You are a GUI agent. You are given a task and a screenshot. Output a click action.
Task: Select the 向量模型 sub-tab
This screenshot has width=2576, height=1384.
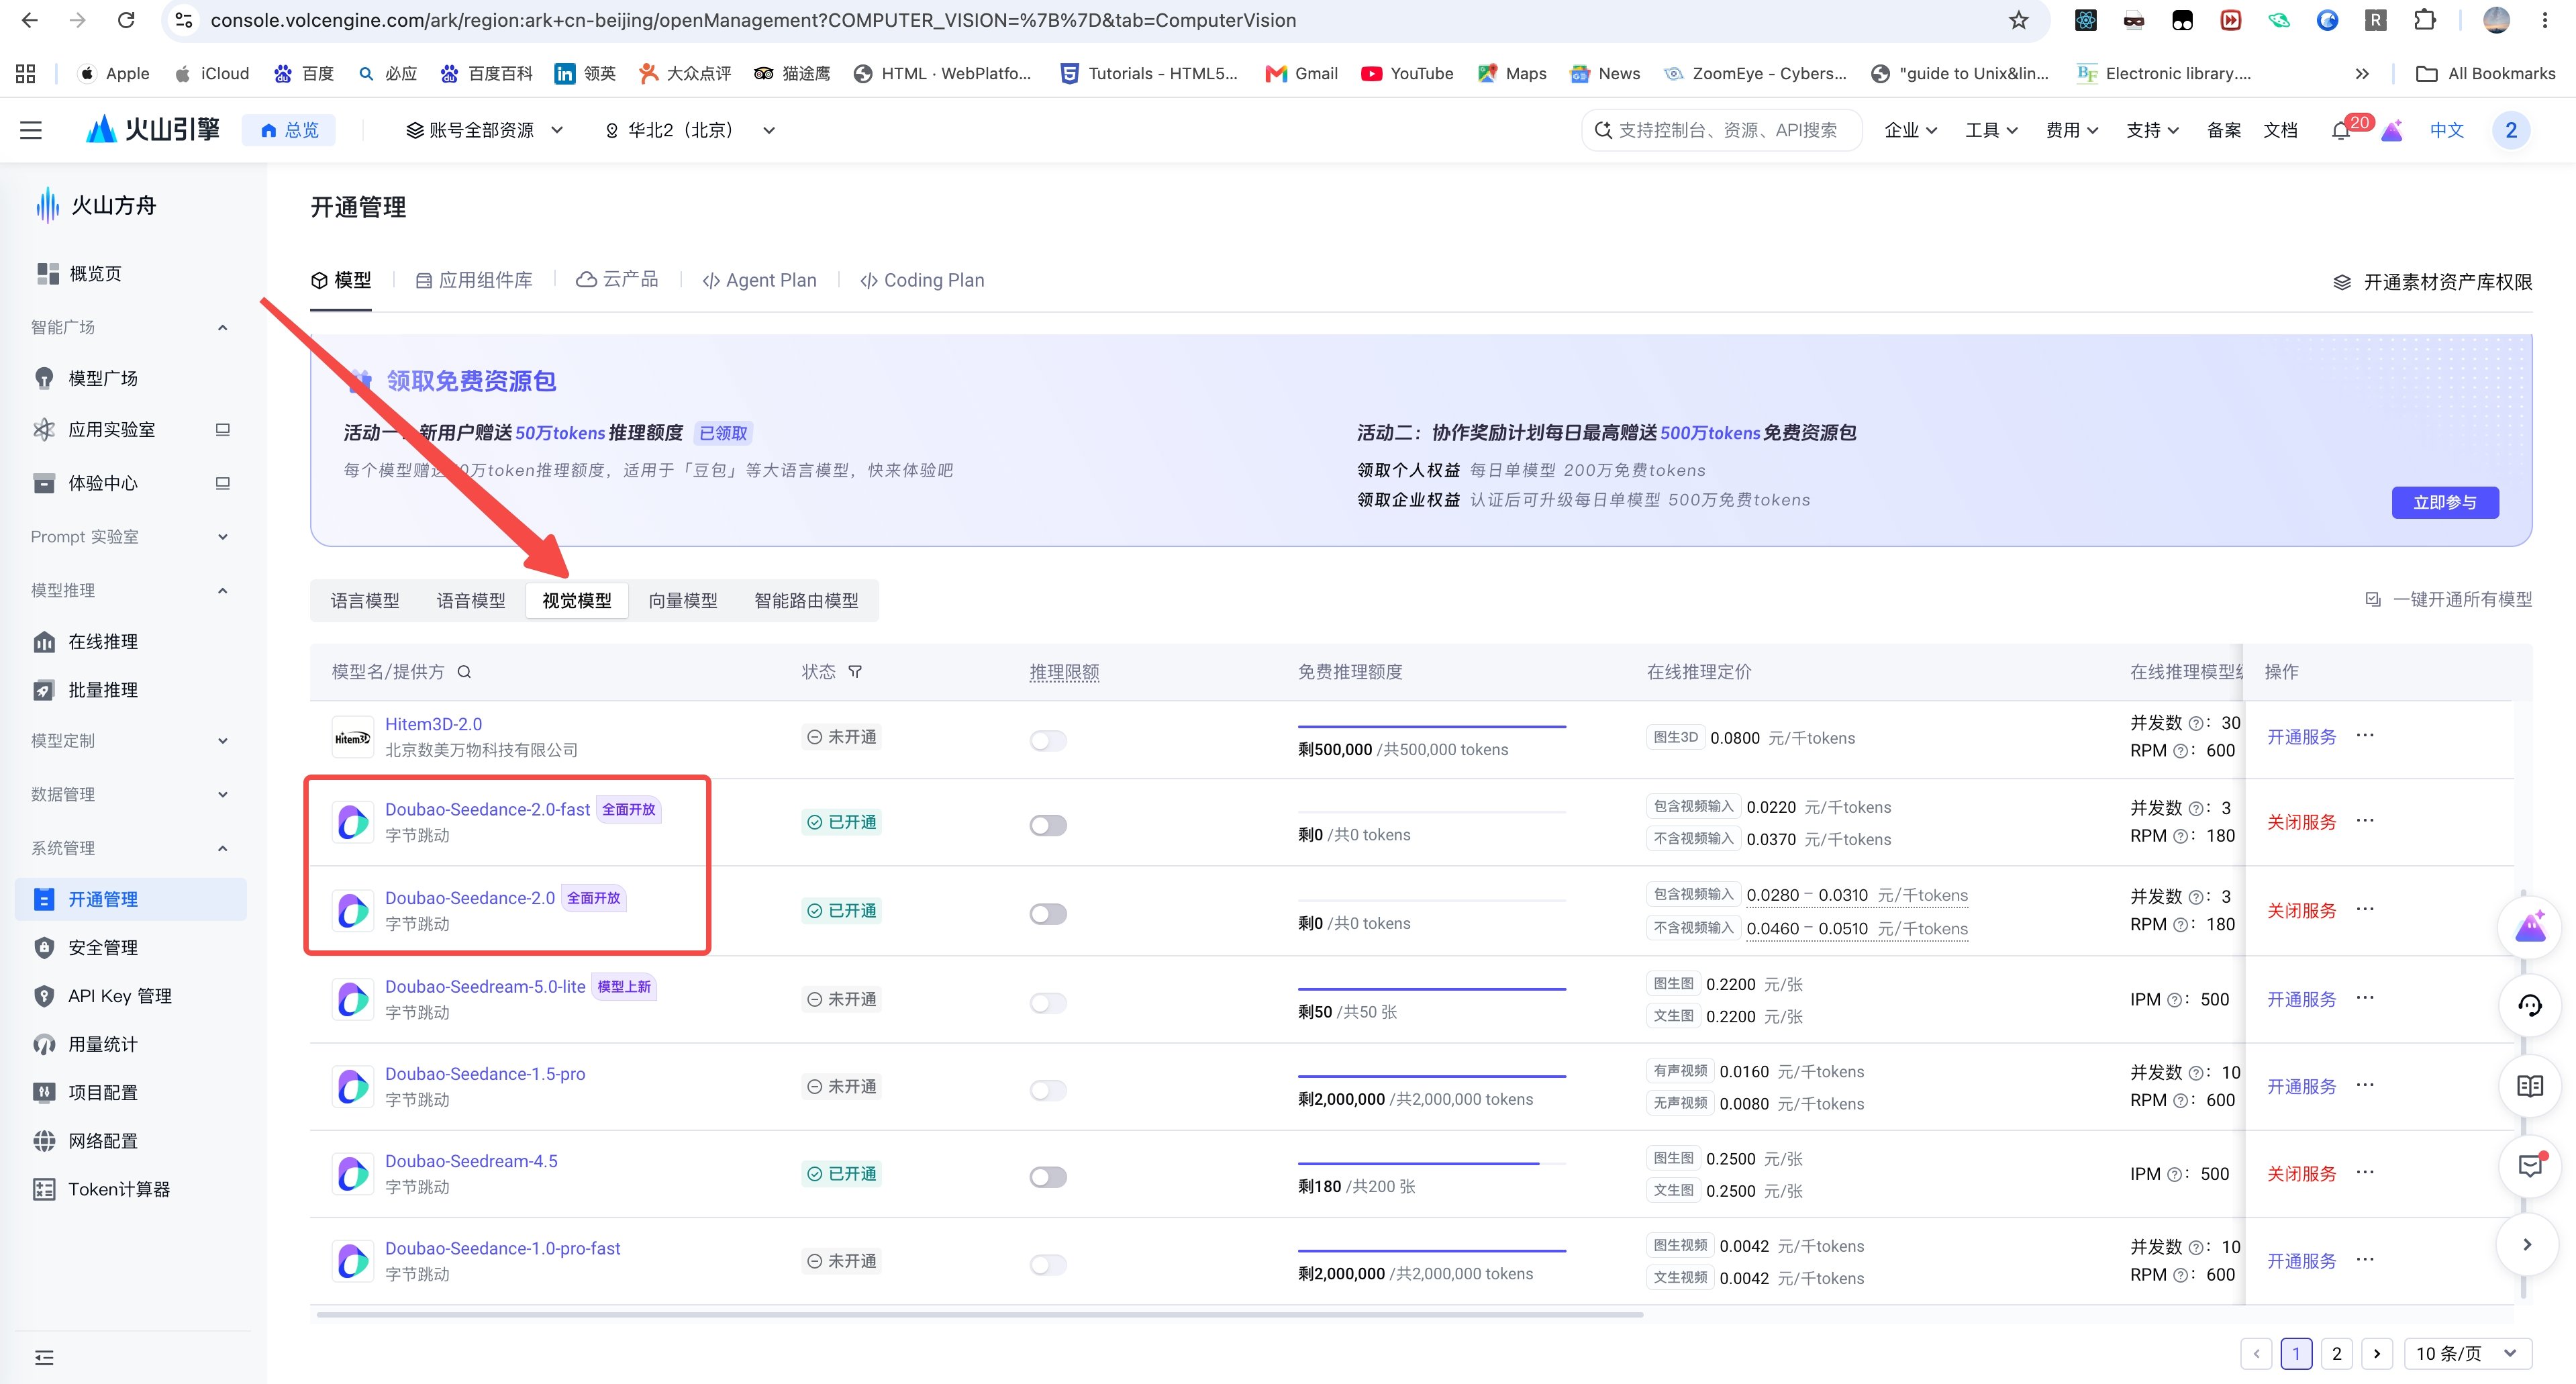coord(683,600)
